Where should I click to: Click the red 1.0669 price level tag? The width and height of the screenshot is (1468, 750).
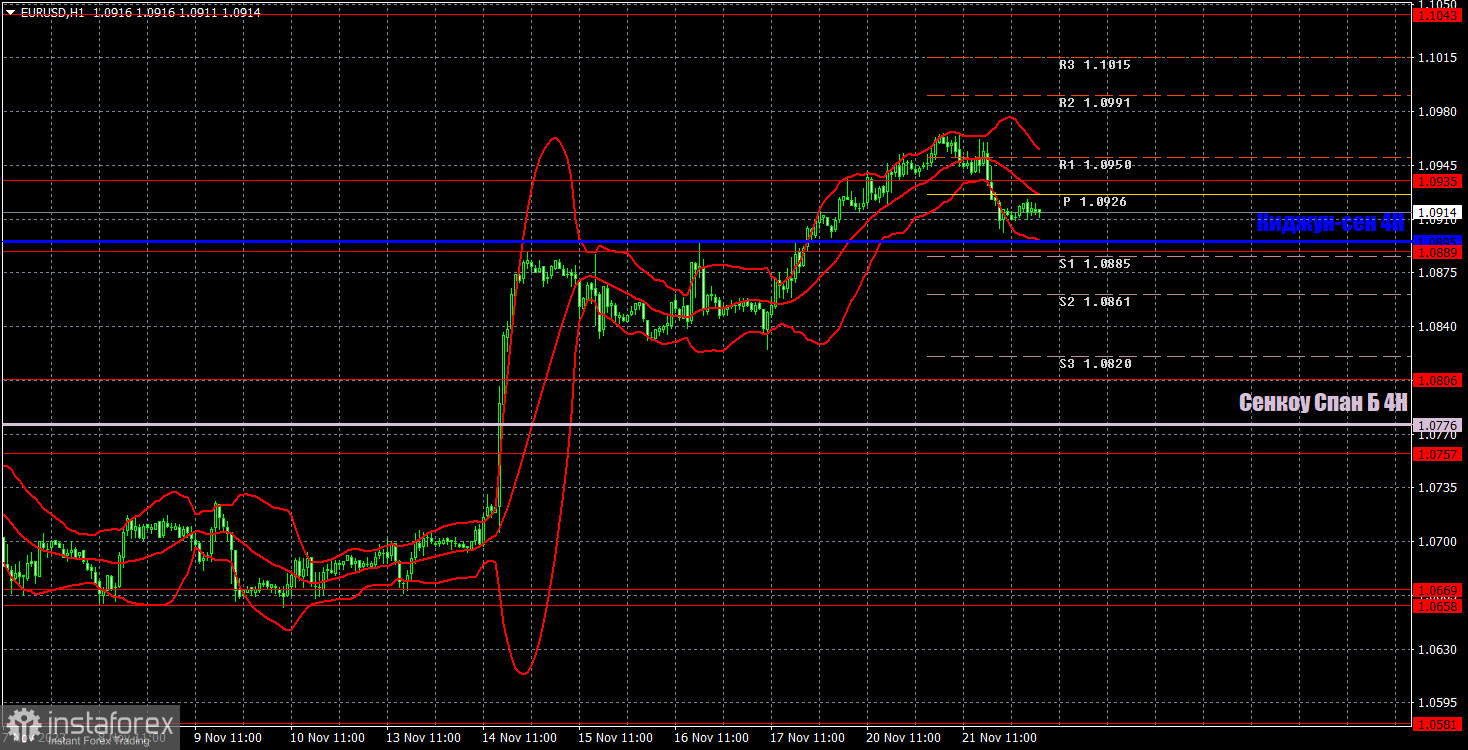tap(1439, 590)
